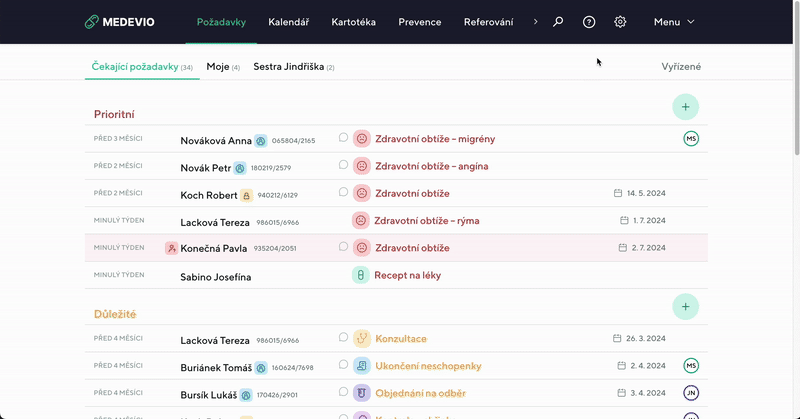800x419 pixels.
Task: Click the plus button in Důležité section
Action: pos(685,306)
